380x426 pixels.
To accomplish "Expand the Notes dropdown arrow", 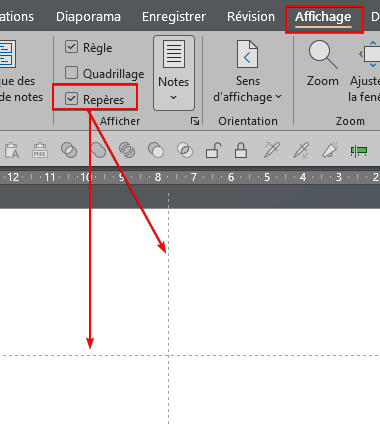I will point(173,97).
